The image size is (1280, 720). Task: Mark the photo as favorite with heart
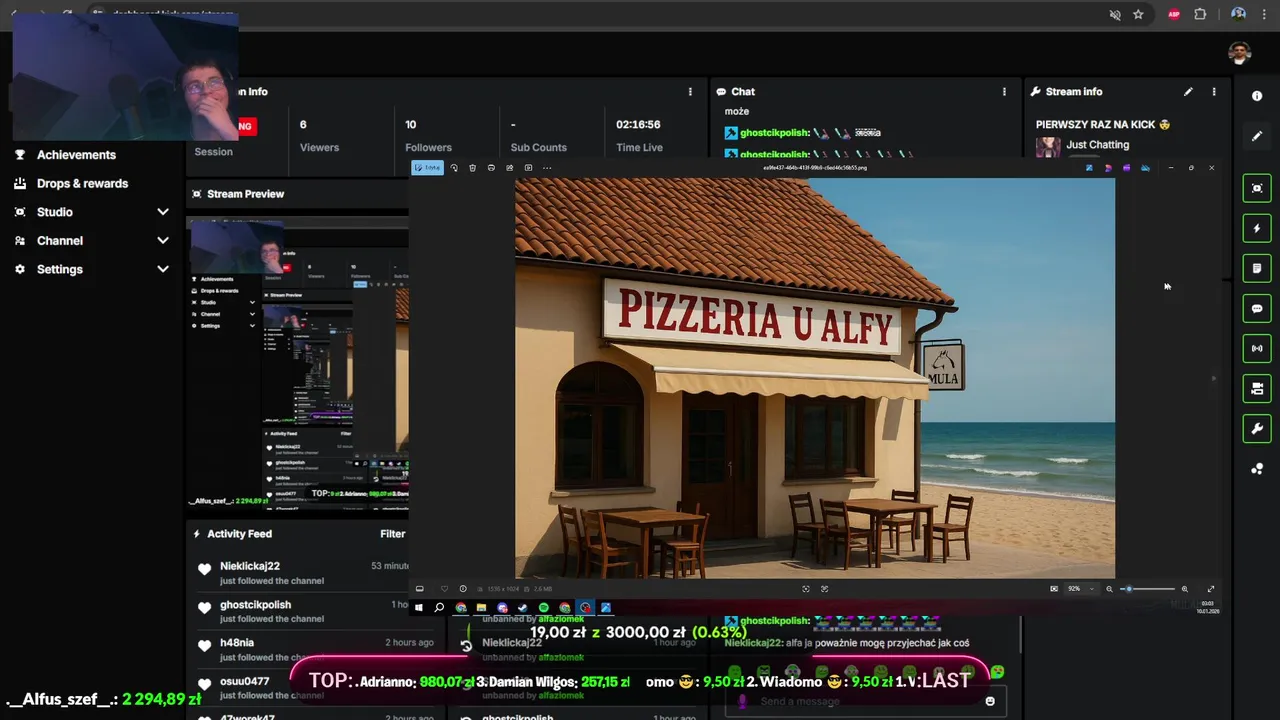pos(445,589)
